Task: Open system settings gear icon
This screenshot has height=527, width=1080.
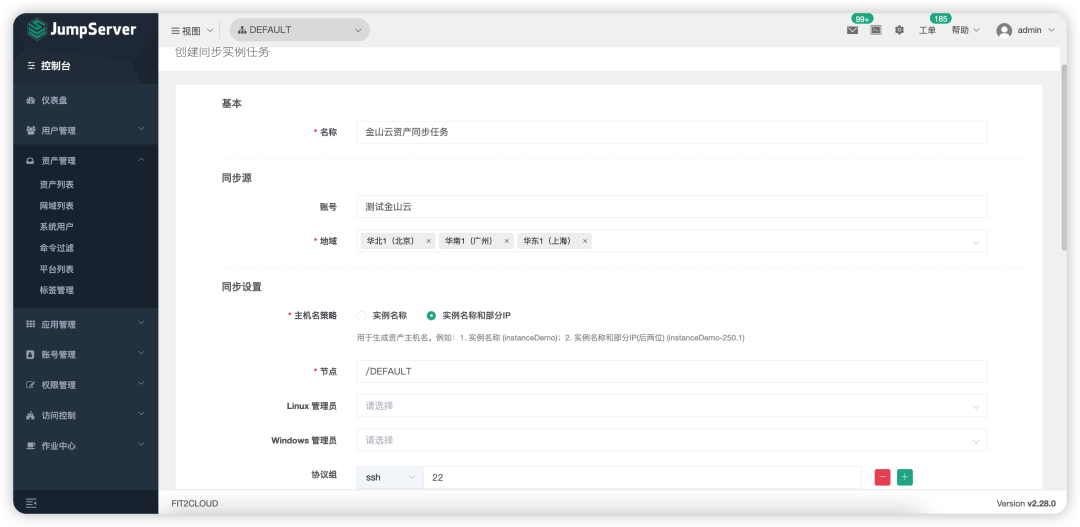Action: 899,30
